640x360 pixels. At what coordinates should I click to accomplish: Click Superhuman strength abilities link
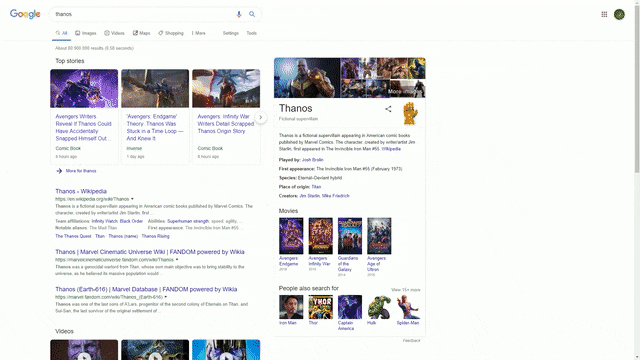click(x=188, y=221)
